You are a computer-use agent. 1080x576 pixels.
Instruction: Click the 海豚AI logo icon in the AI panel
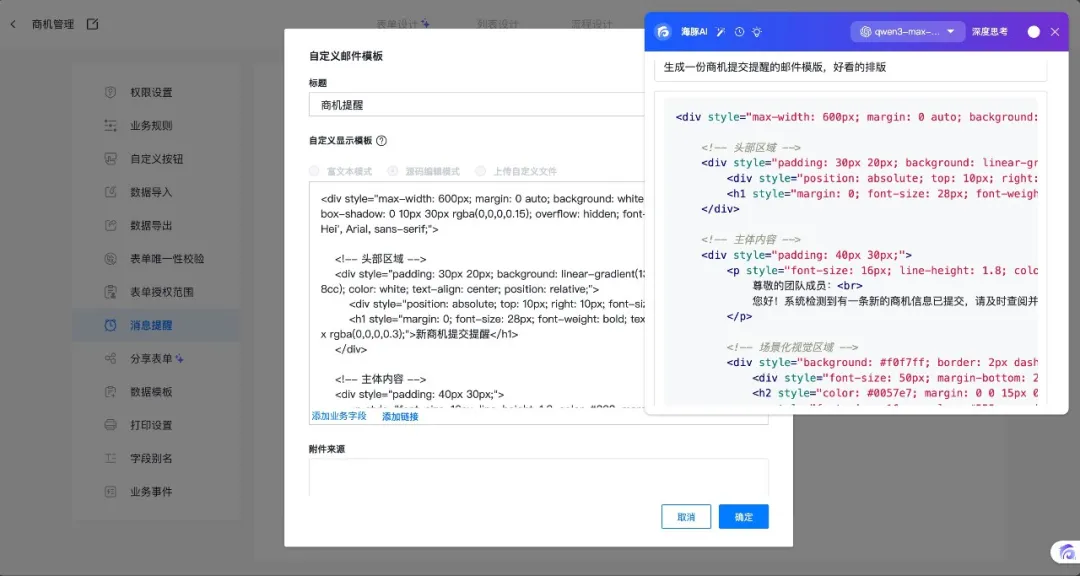pos(663,32)
